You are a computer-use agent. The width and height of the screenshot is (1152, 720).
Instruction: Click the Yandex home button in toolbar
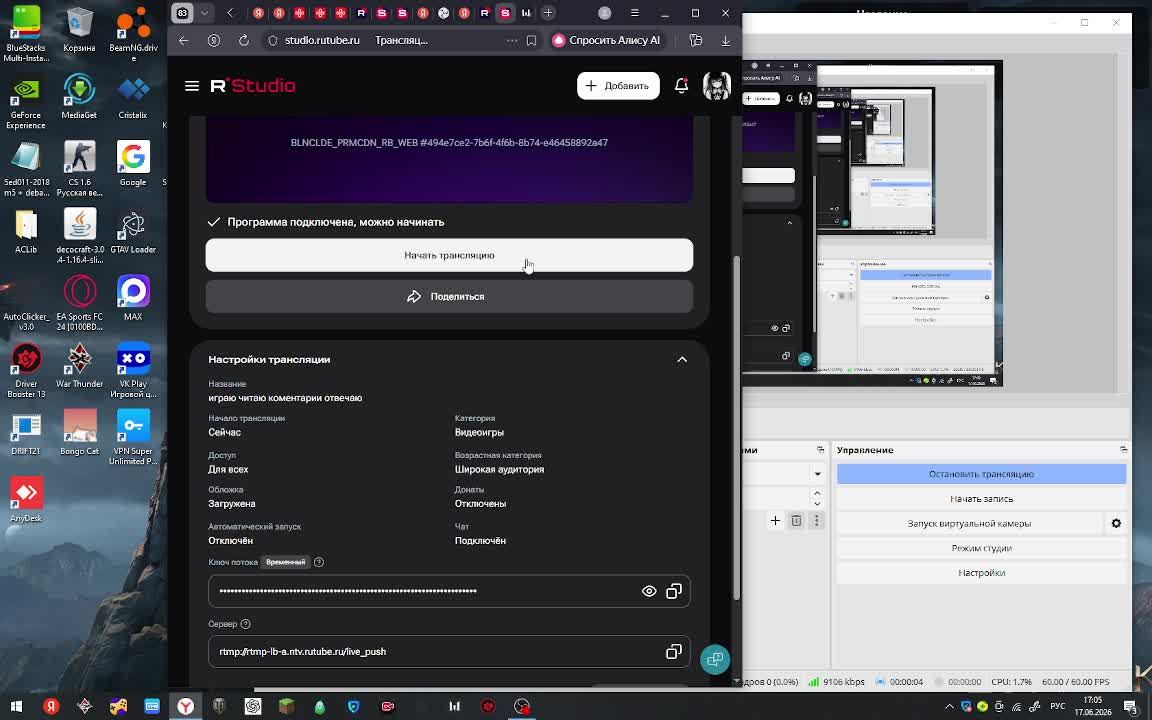click(214, 40)
